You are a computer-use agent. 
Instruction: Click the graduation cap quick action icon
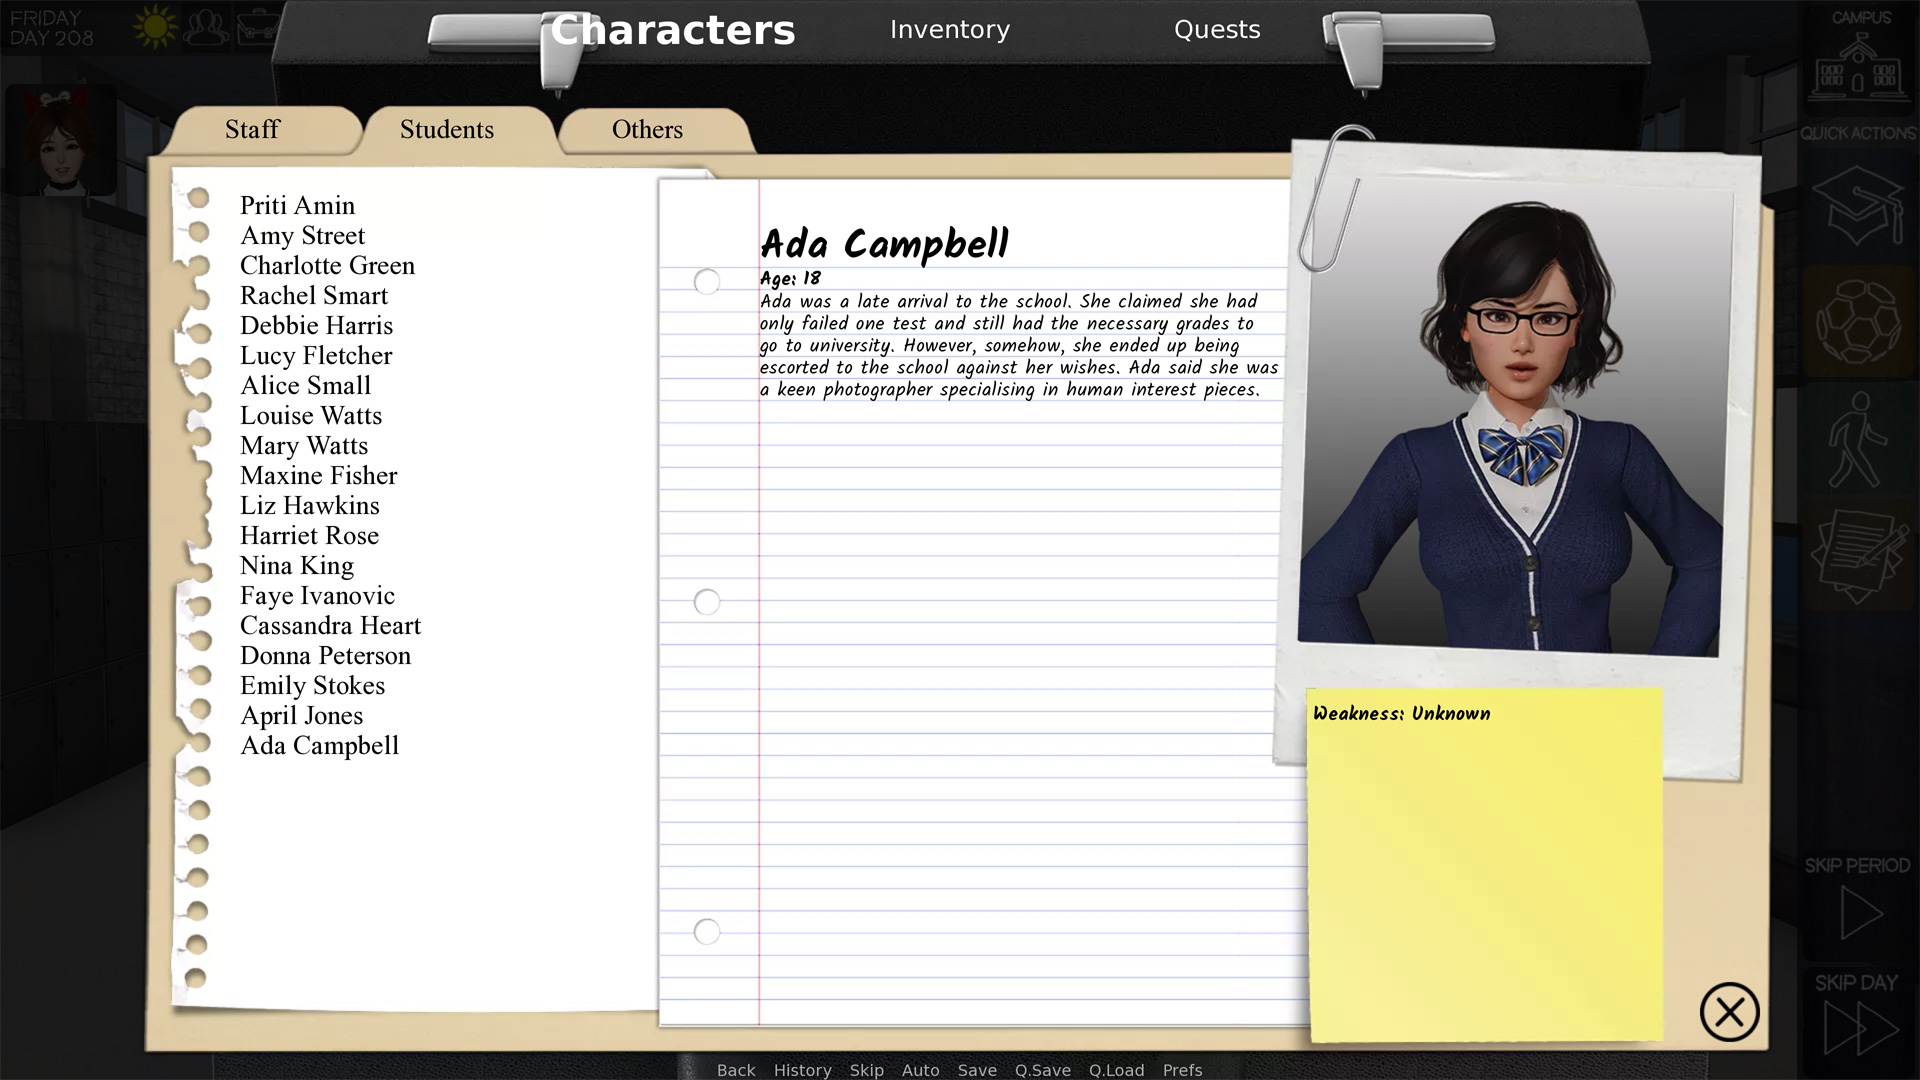coord(1859,207)
